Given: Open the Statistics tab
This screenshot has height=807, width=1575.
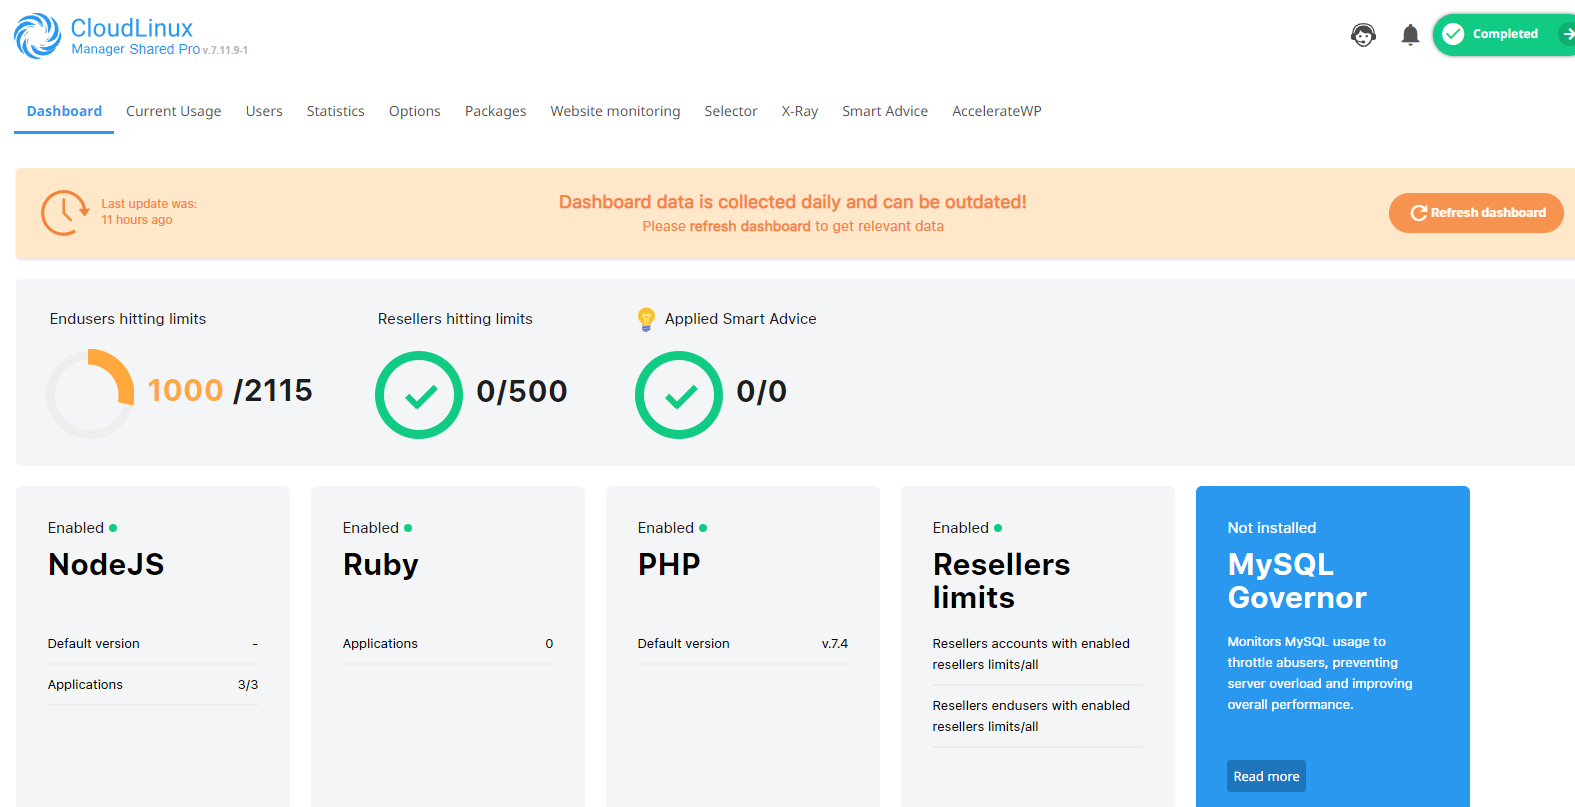Looking at the screenshot, I should coord(335,111).
